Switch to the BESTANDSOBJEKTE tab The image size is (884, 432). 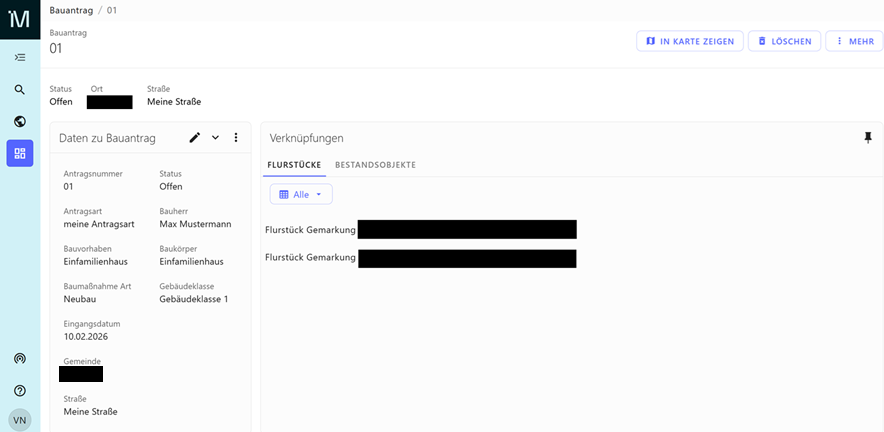pyautogui.click(x=375, y=165)
